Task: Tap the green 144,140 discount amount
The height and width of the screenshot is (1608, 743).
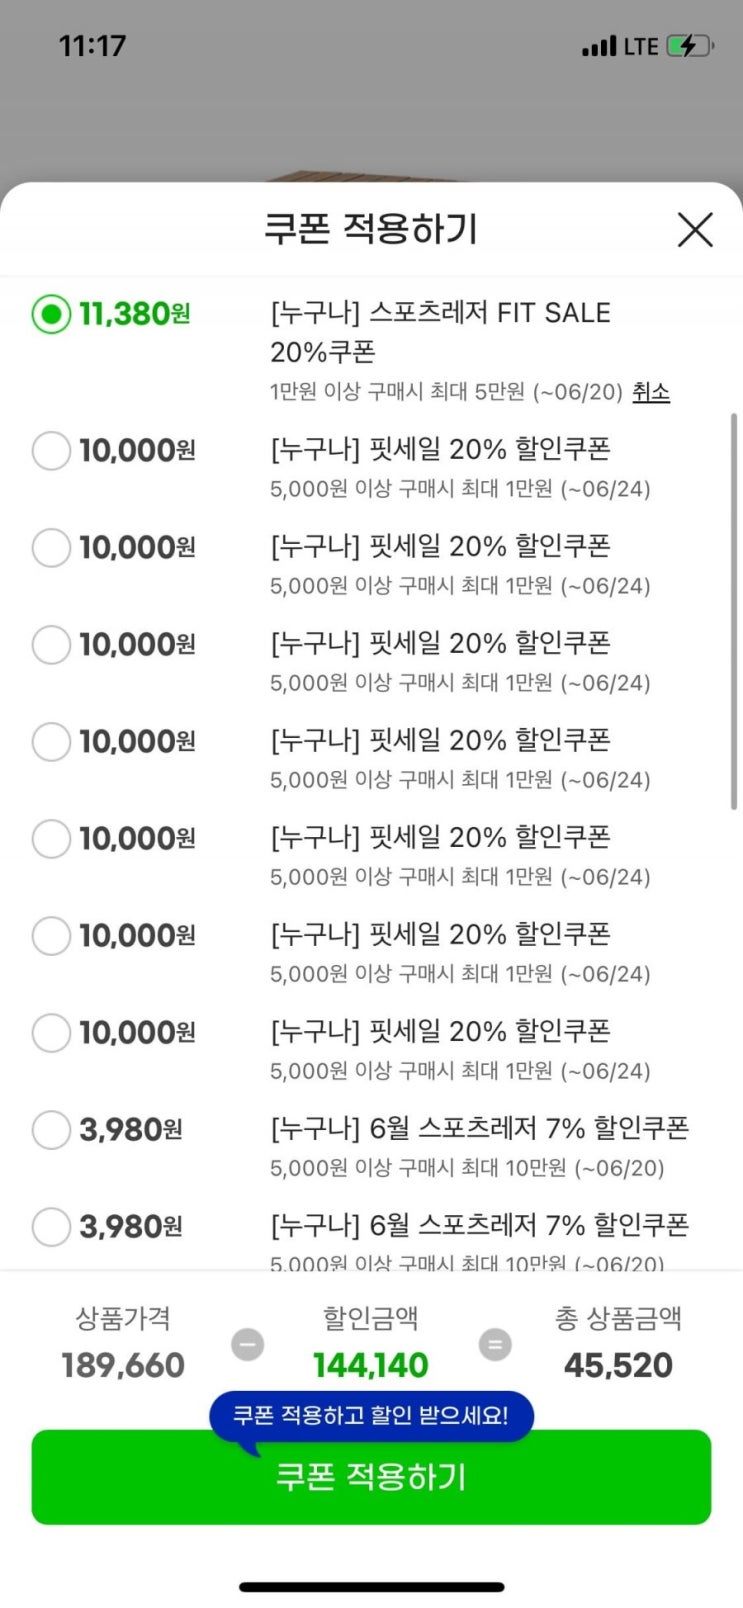Action: [x=371, y=1365]
